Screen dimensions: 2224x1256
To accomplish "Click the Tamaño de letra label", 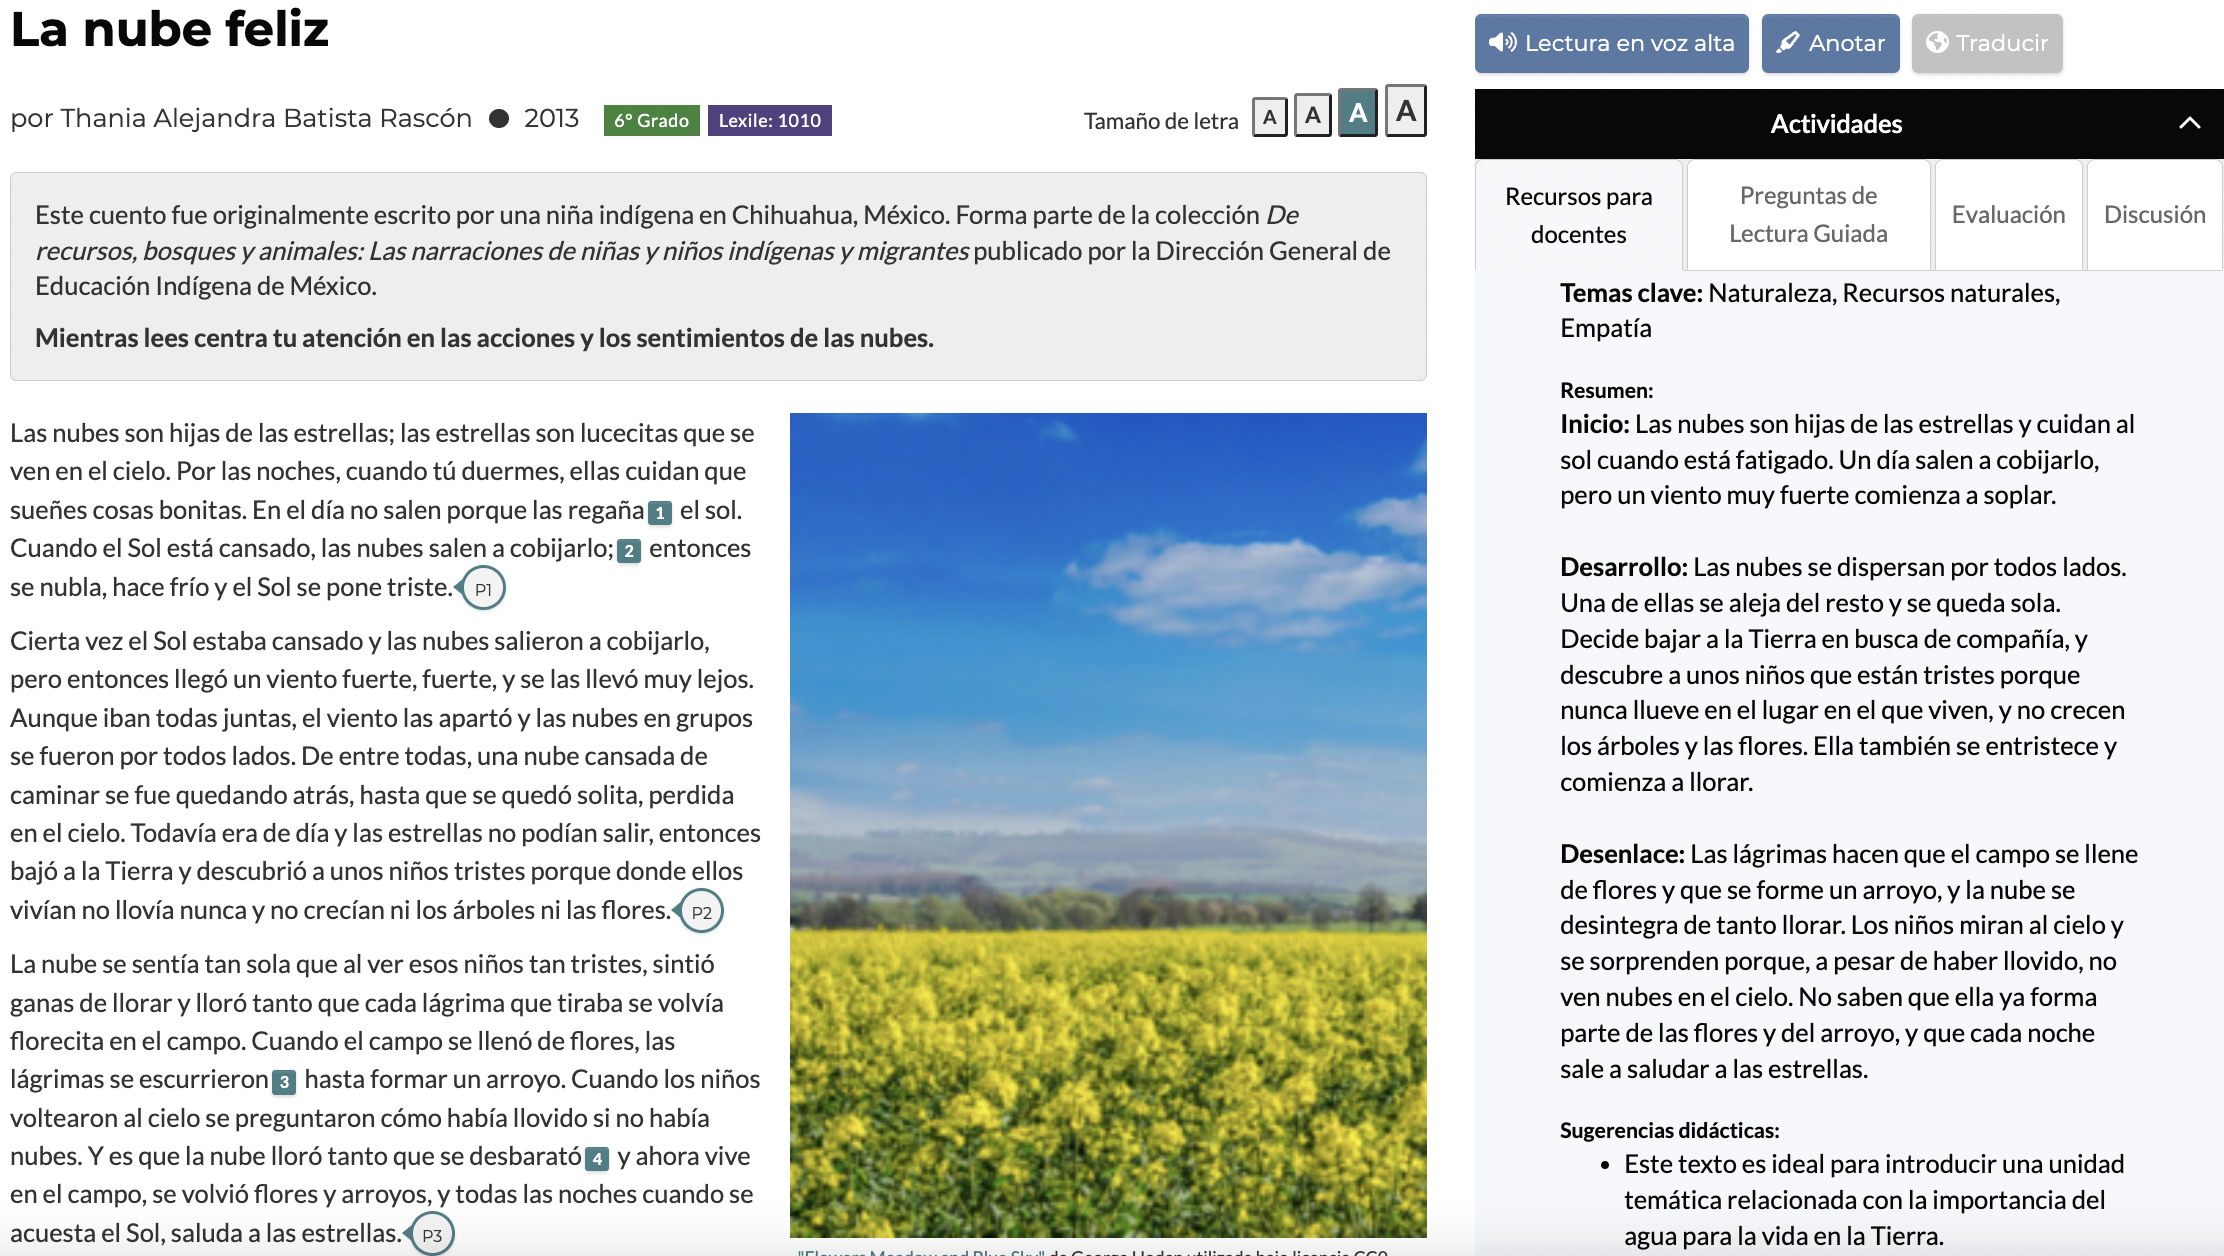I will 1160,121.
